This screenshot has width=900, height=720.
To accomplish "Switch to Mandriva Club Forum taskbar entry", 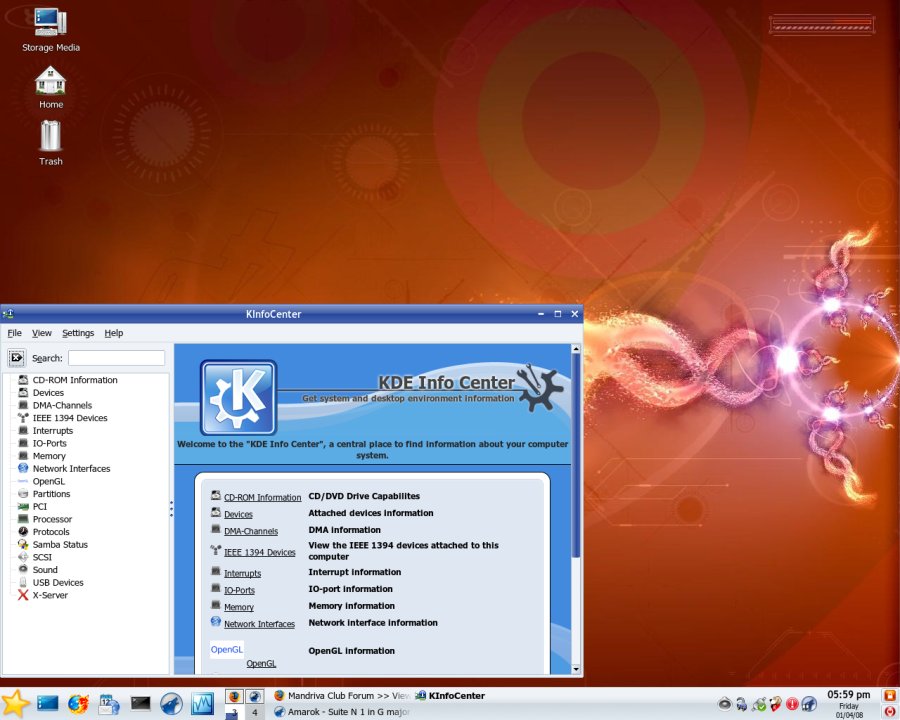I will tap(342, 696).
